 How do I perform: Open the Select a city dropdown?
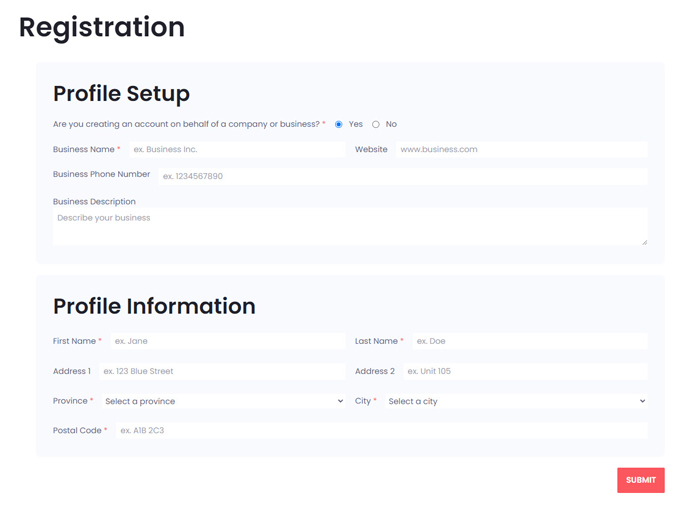click(x=516, y=401)
